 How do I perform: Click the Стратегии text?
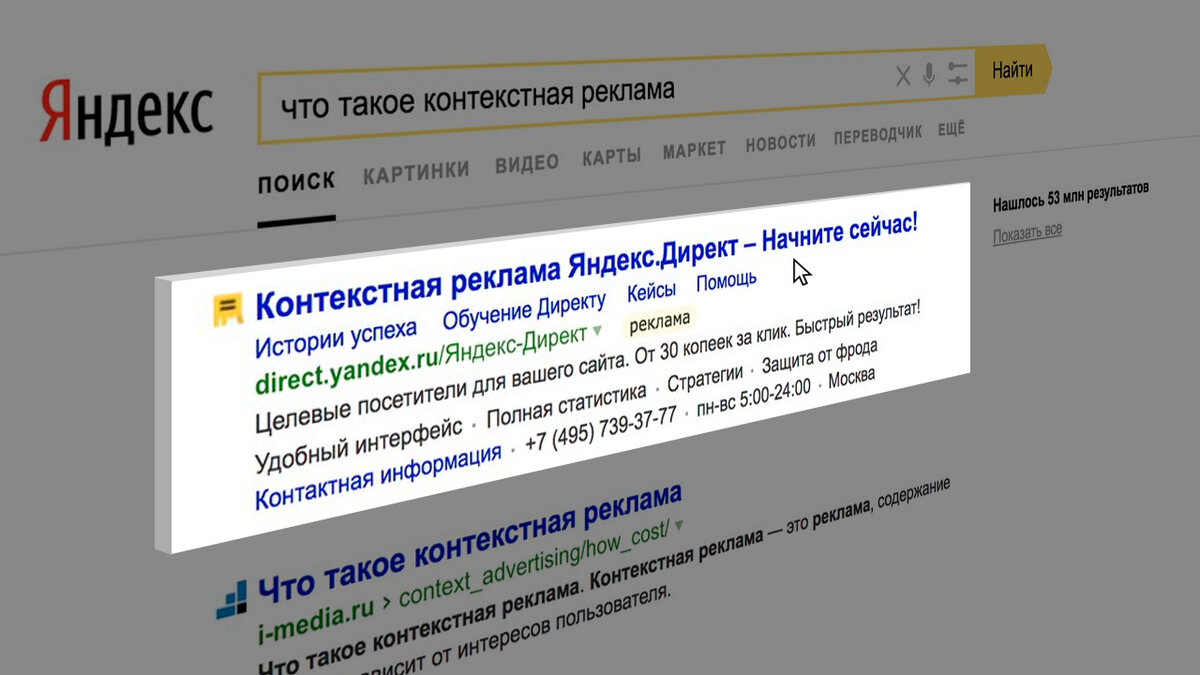click(705, 380)
